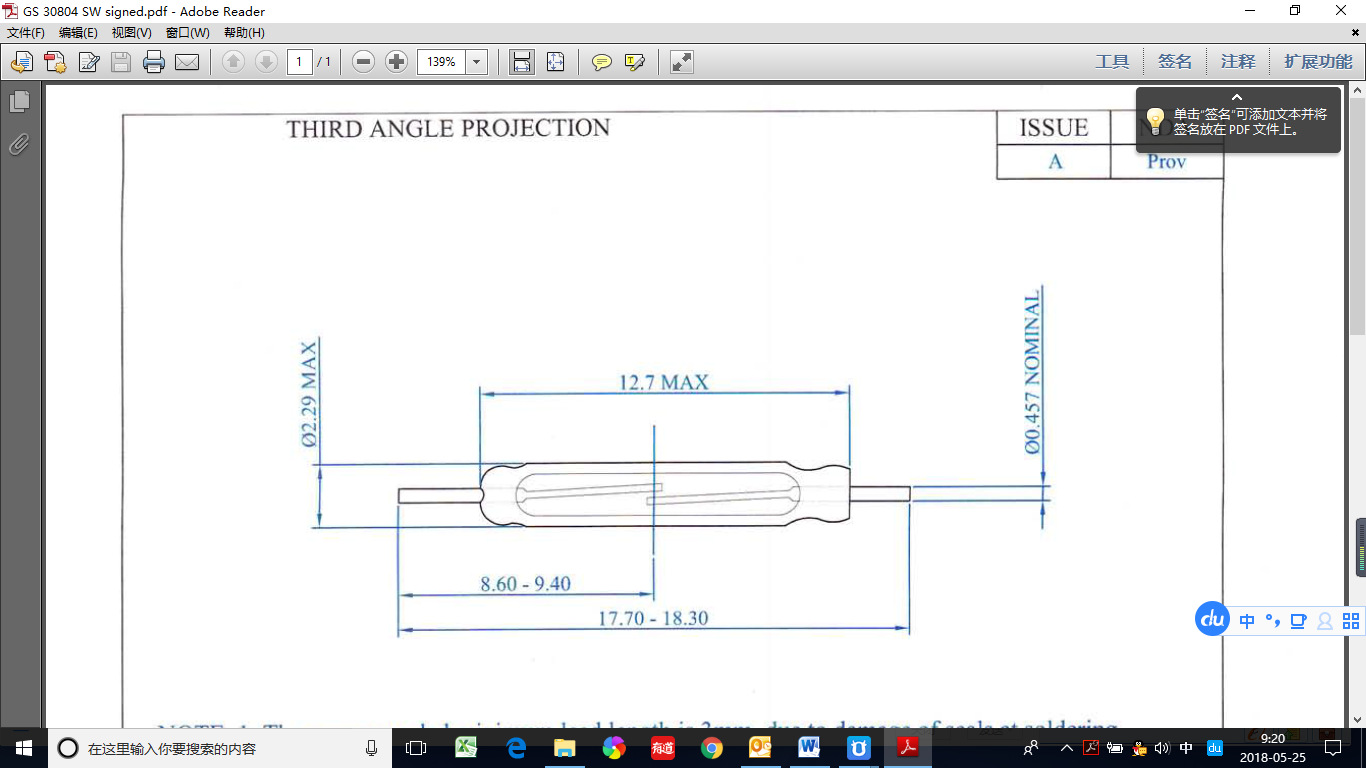Screen dimensions: 1366x768
Task: Open the Sign/Fill document pencil icon
Action: coord(88,62)
